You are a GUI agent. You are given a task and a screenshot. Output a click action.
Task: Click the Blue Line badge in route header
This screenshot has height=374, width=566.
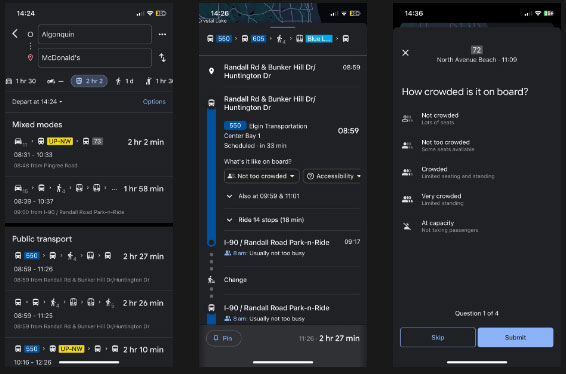319,39
